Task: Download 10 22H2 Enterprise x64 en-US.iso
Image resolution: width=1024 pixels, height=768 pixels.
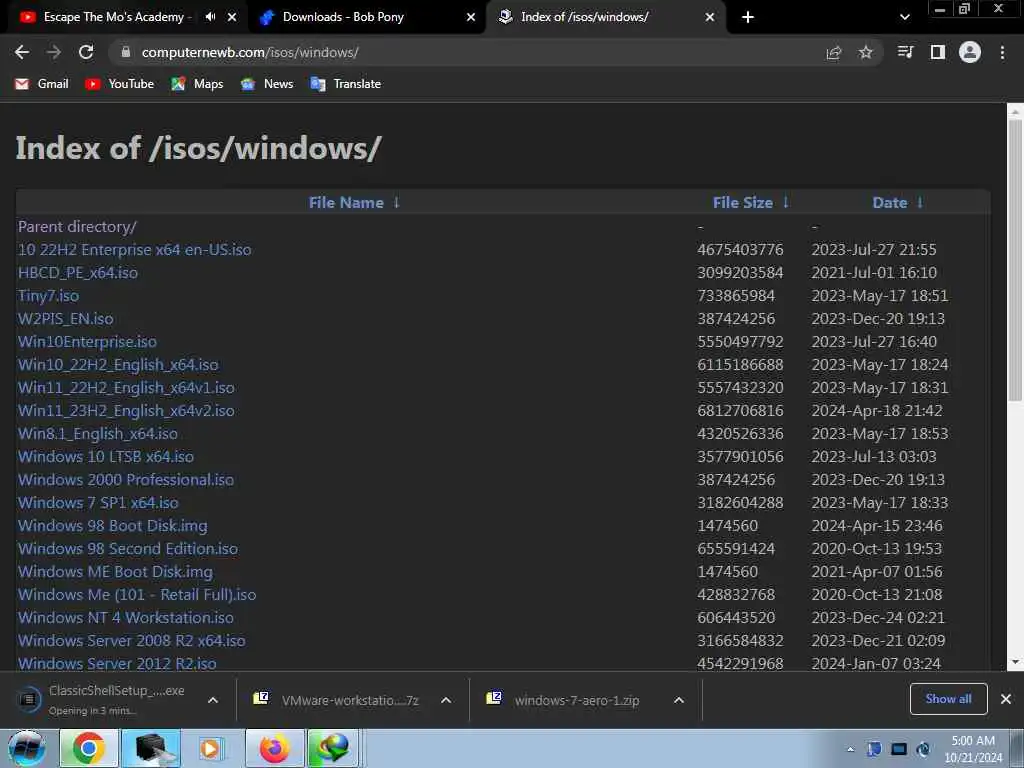Action: (x=135, y=249)
